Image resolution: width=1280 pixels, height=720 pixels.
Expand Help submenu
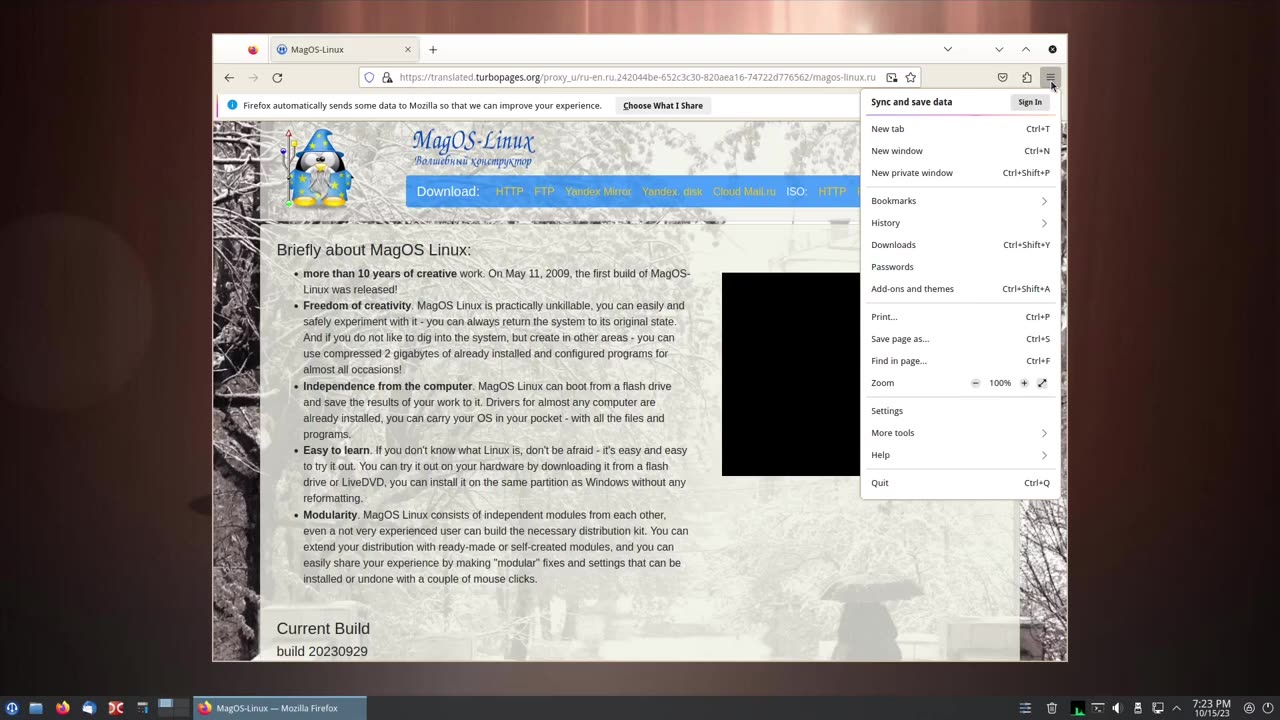(x=959, y=455)
